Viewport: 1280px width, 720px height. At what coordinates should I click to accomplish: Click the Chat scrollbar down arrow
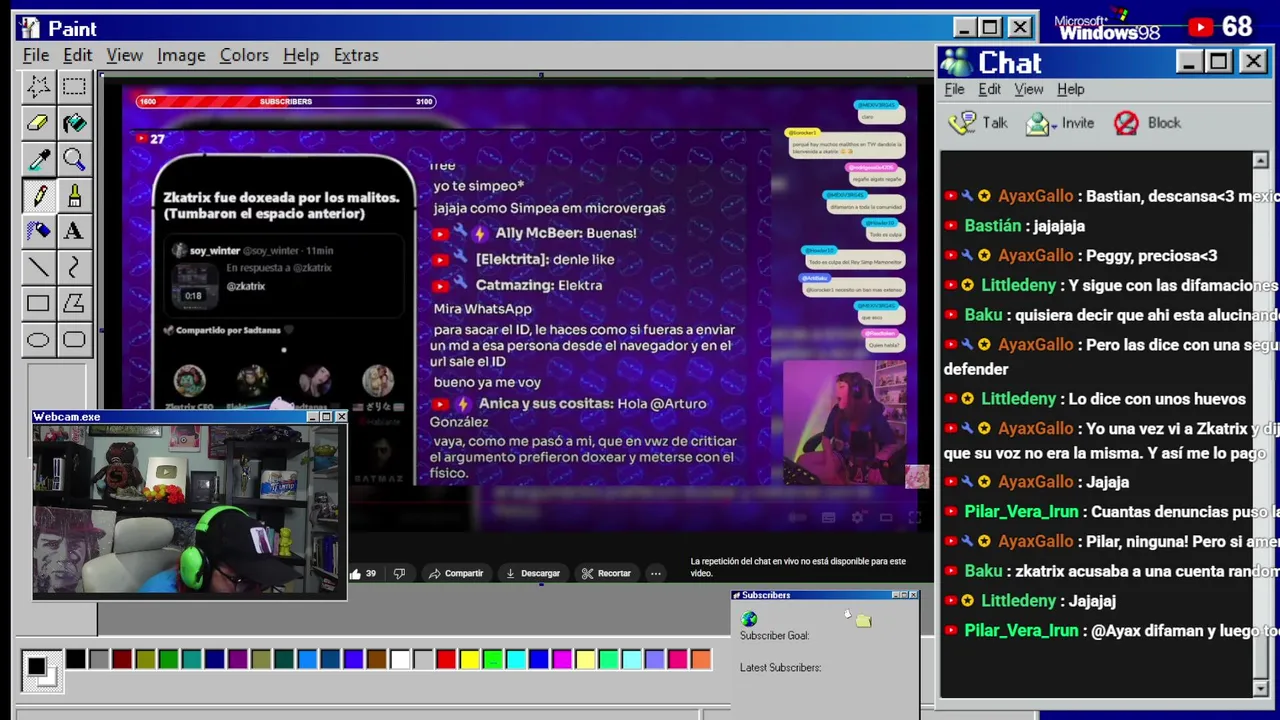[1260, 688]
